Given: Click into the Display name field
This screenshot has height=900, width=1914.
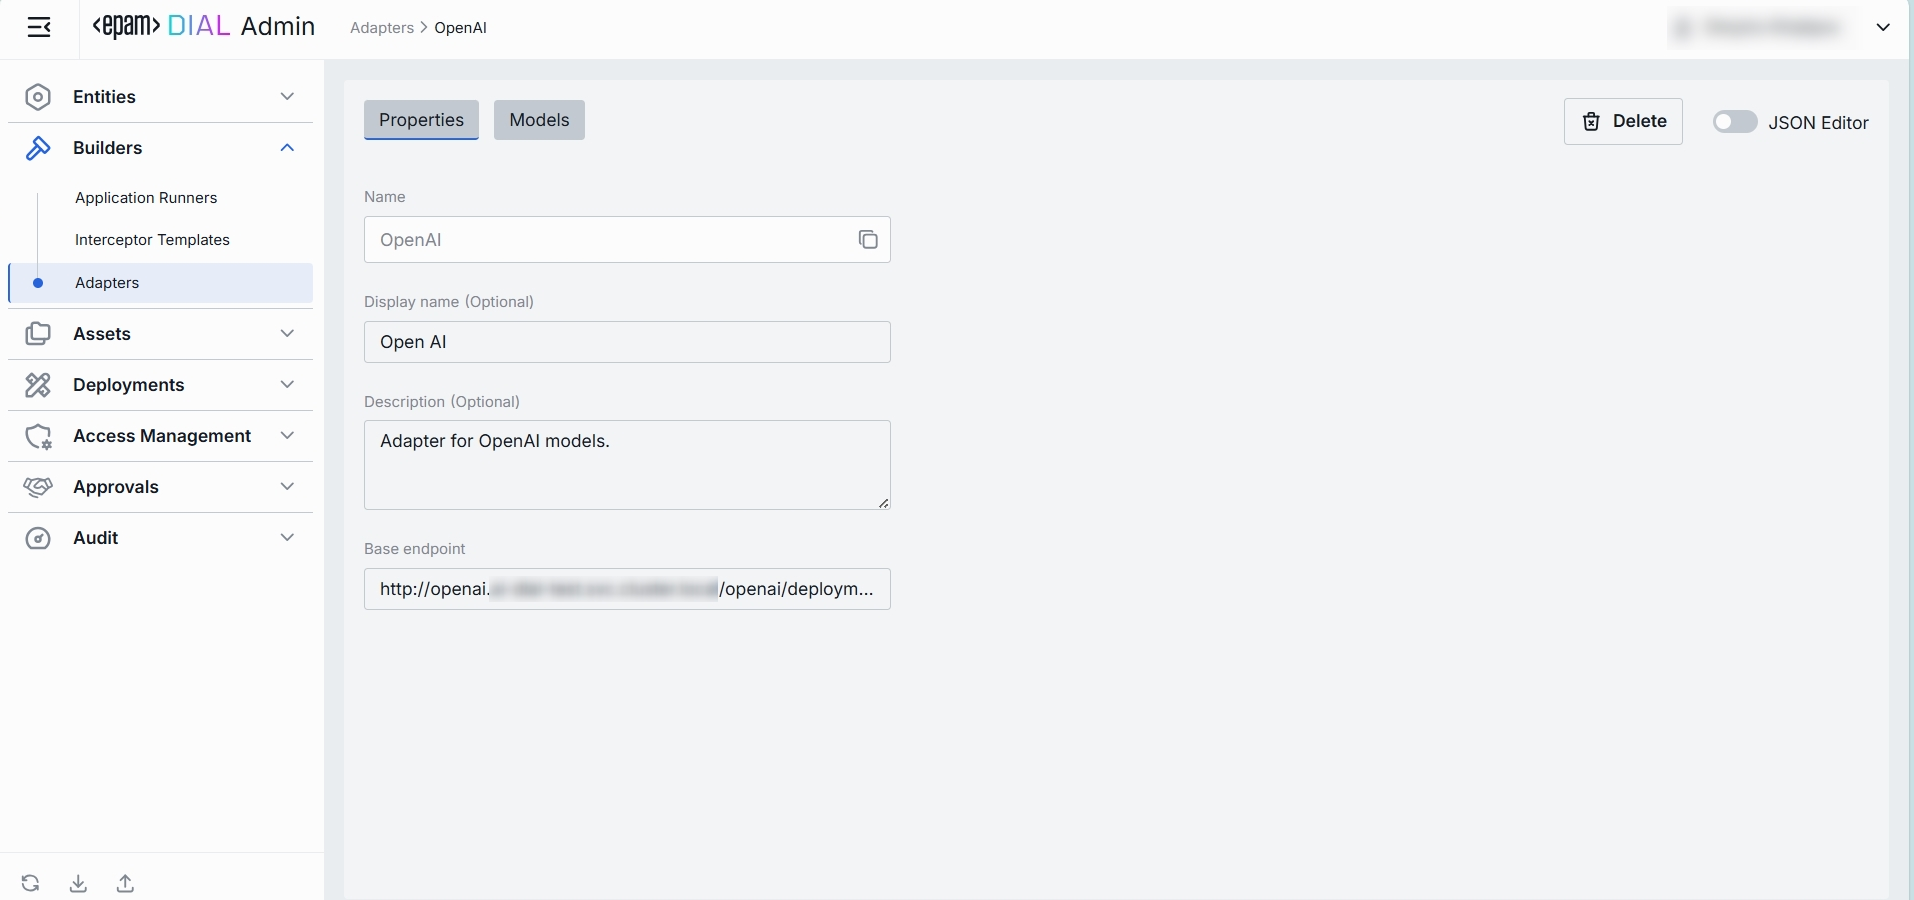Looking at the screenshot, I should tap(627, 342).
